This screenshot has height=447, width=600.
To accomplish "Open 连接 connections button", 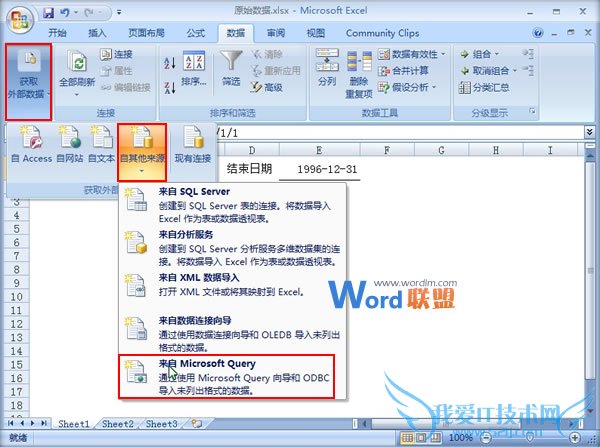I will coord(116,54).
